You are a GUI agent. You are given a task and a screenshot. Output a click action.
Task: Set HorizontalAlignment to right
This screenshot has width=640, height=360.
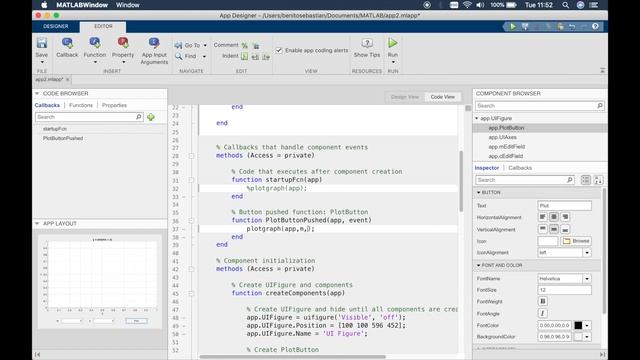(x=565, y=217)
